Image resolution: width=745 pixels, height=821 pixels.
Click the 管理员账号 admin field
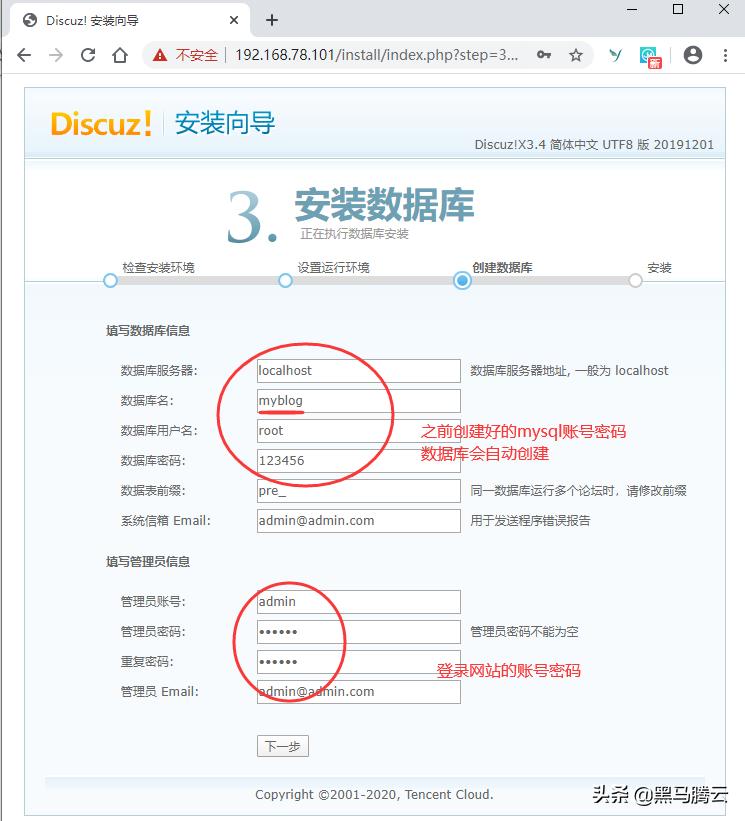359,602
